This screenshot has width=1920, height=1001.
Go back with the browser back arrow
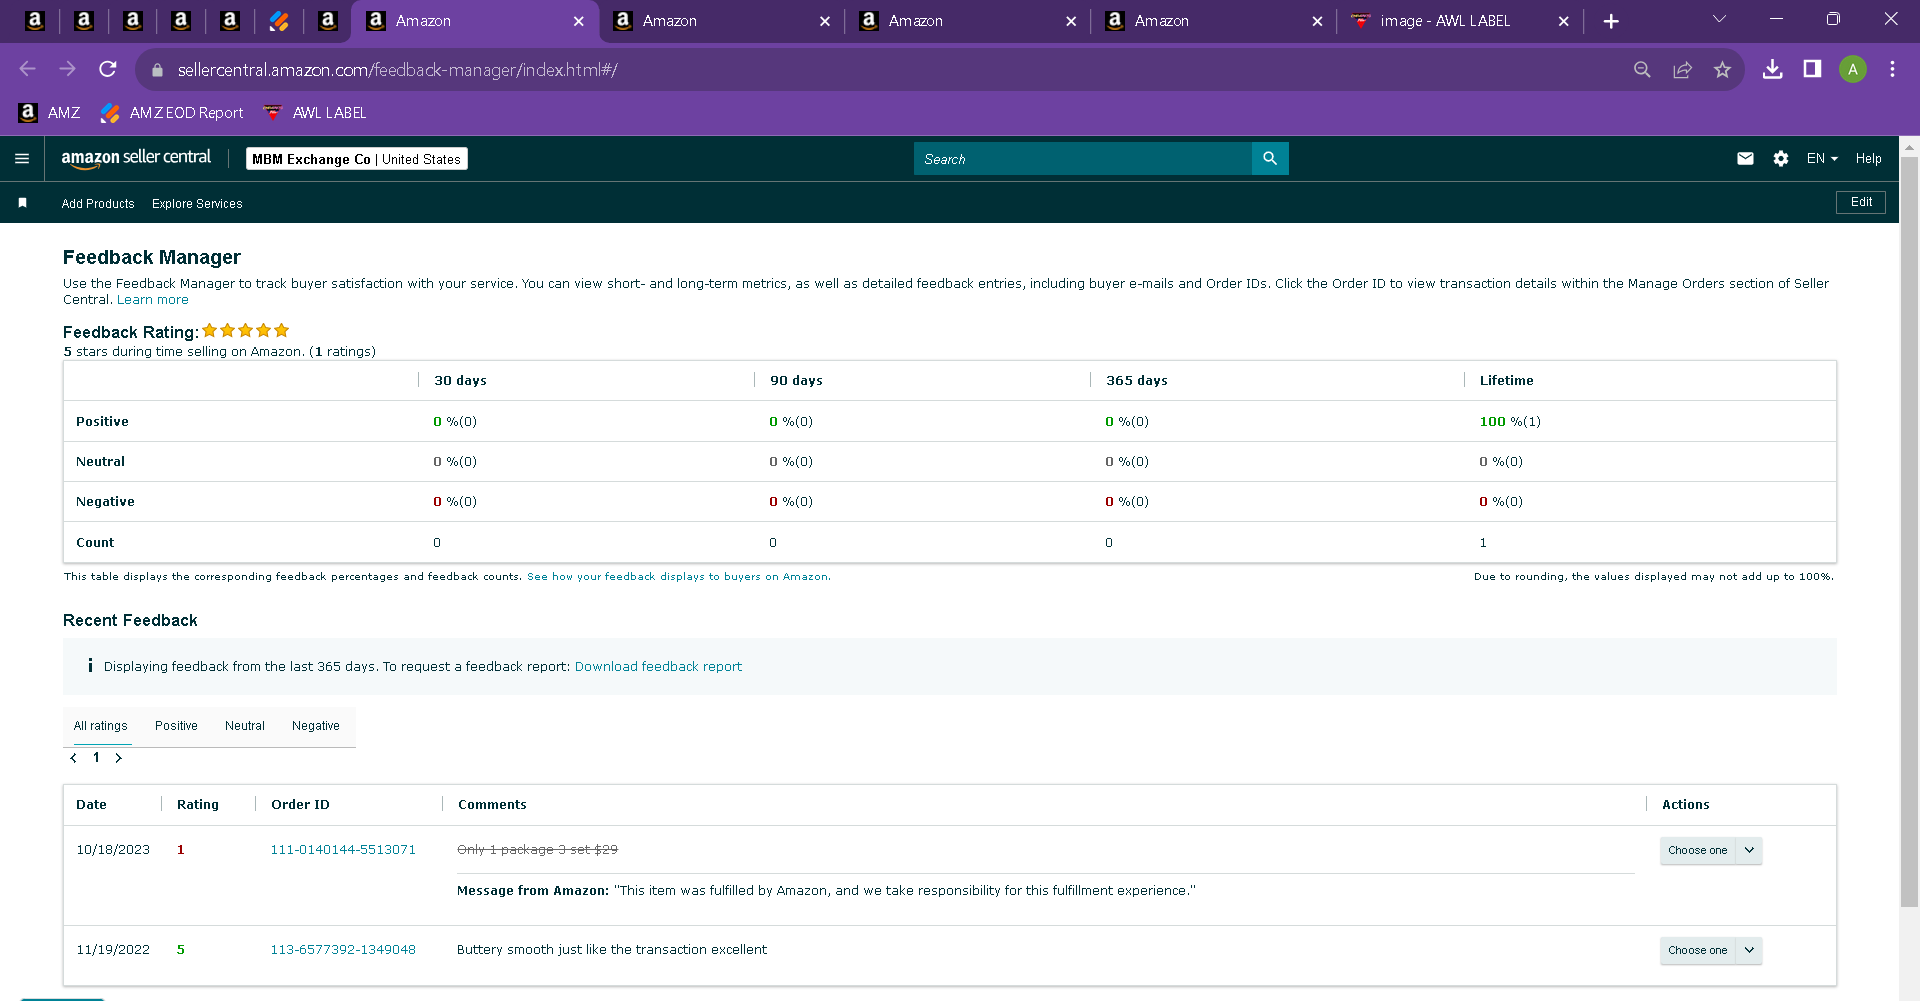click(x=27, y=69)
